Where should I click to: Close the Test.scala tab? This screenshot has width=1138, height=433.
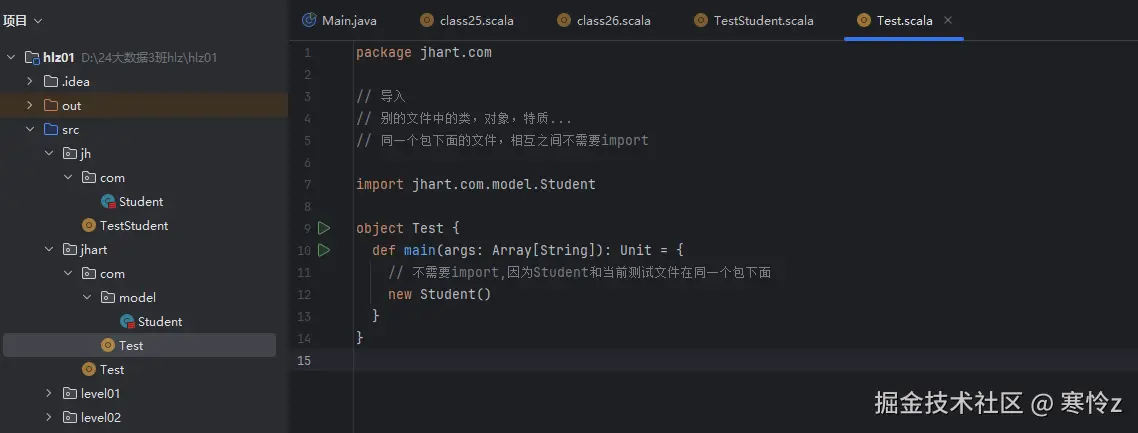tap(948, 20)
